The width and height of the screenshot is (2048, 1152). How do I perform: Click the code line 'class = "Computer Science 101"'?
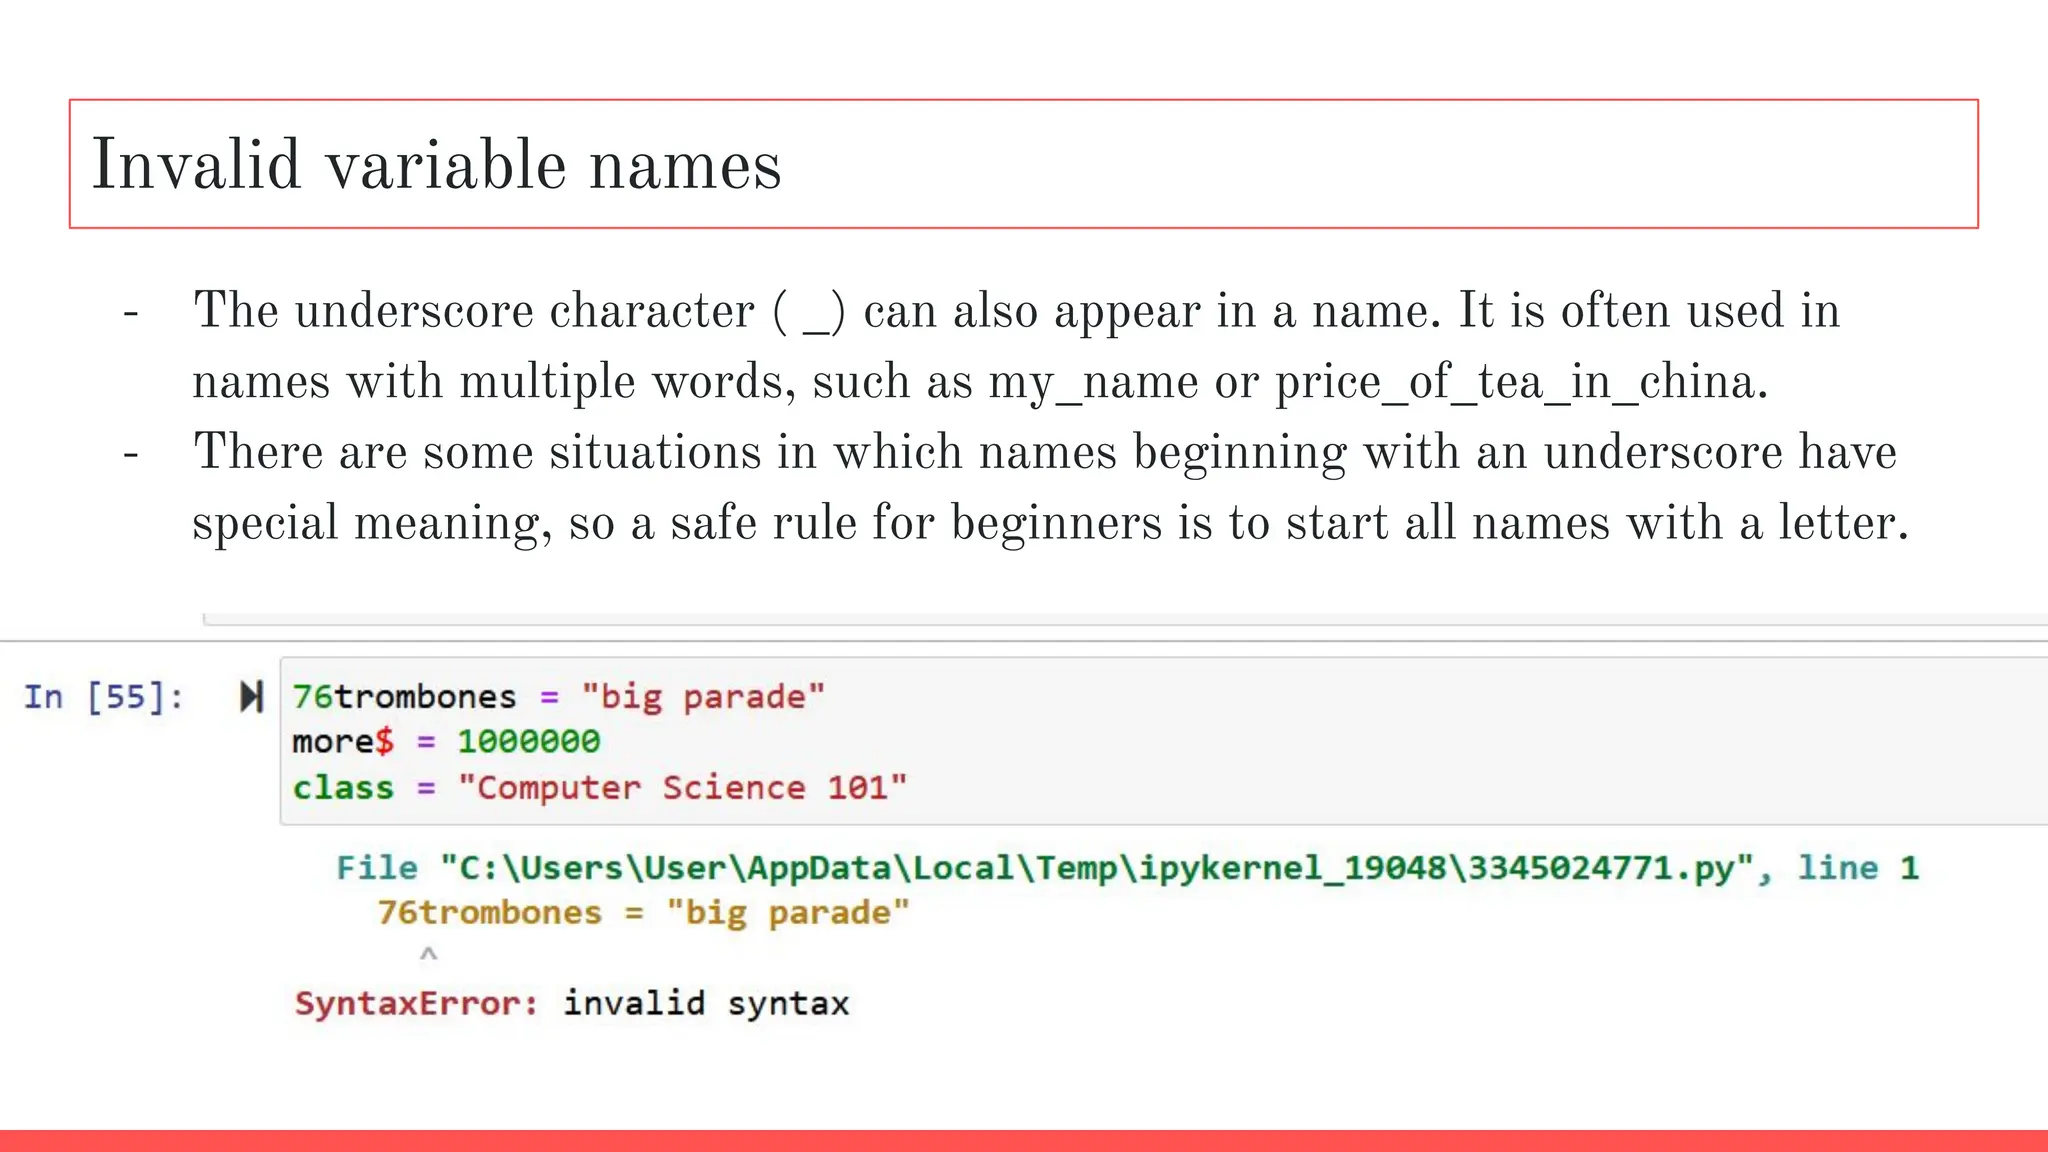[x=600, y=788]
